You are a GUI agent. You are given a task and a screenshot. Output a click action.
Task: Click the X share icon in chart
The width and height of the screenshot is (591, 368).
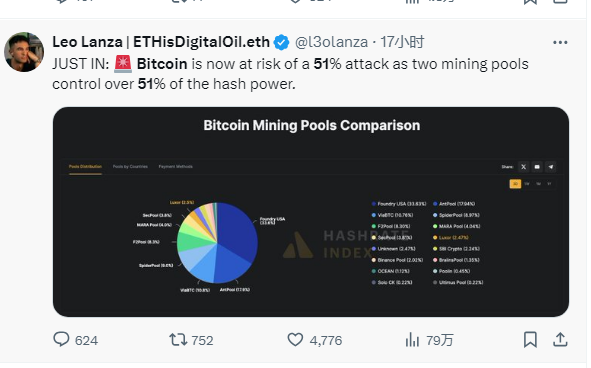coord(524,167)
